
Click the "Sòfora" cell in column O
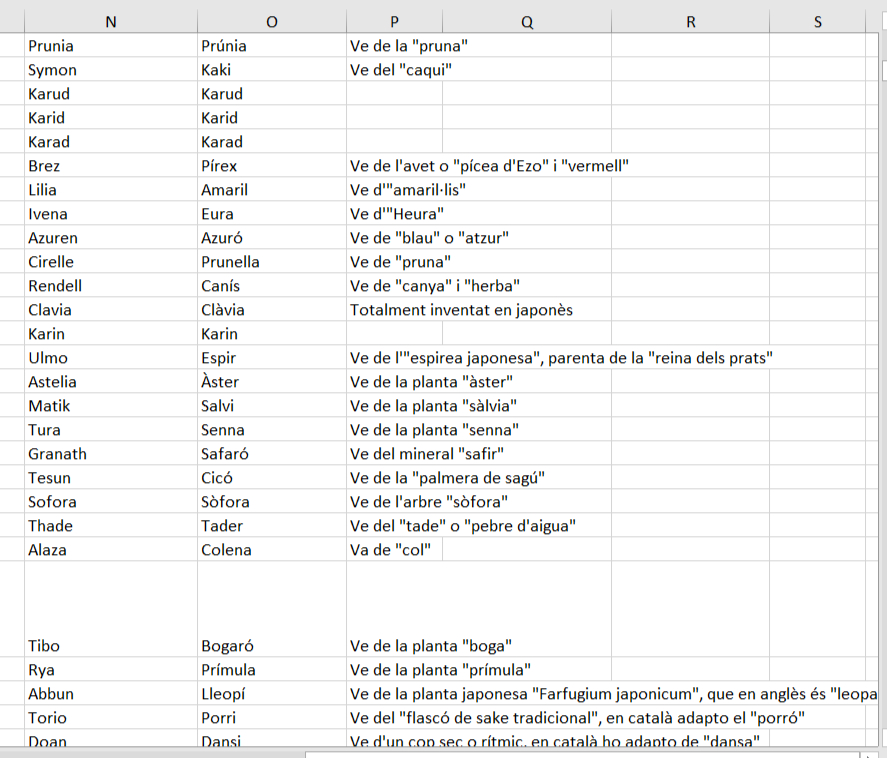pos(271,502)
